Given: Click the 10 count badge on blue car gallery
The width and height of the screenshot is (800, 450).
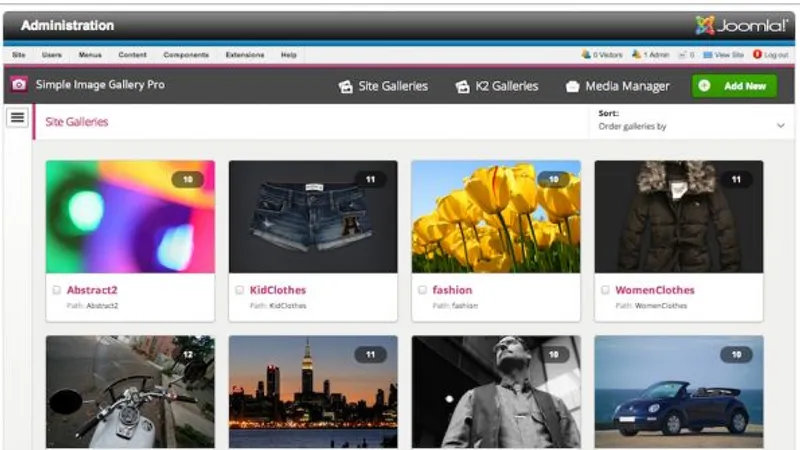Looking at the screenshot, I should (736, 355).
